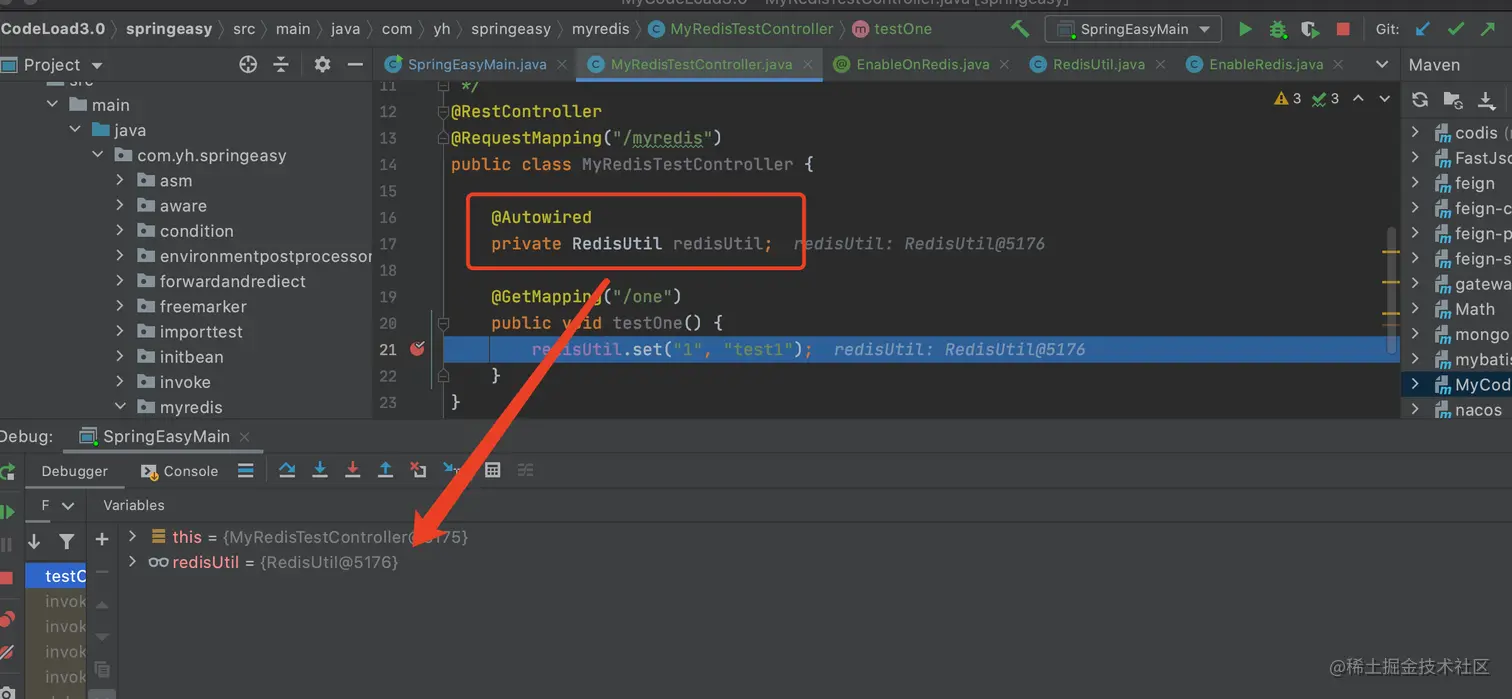Click the myredis breadcrumb

(x=599, y=29)
